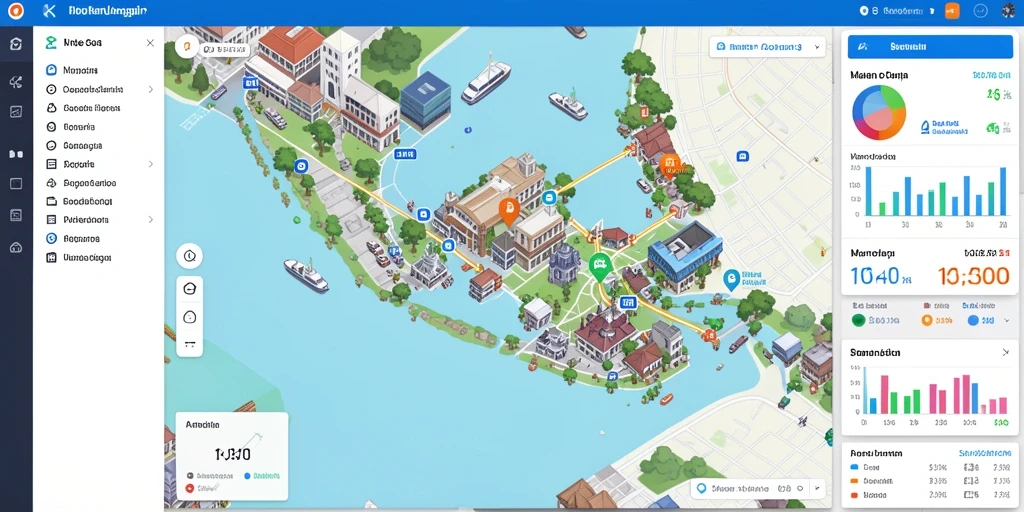Expand the second item in left menu list
Image resolution: width=1024 pixels, height=512 pixels.
click(x=100, y=89)
